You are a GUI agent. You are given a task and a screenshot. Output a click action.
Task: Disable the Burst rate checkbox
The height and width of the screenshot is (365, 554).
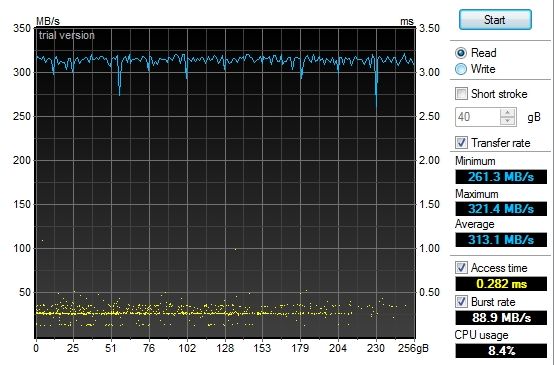(x=461, y=301)
